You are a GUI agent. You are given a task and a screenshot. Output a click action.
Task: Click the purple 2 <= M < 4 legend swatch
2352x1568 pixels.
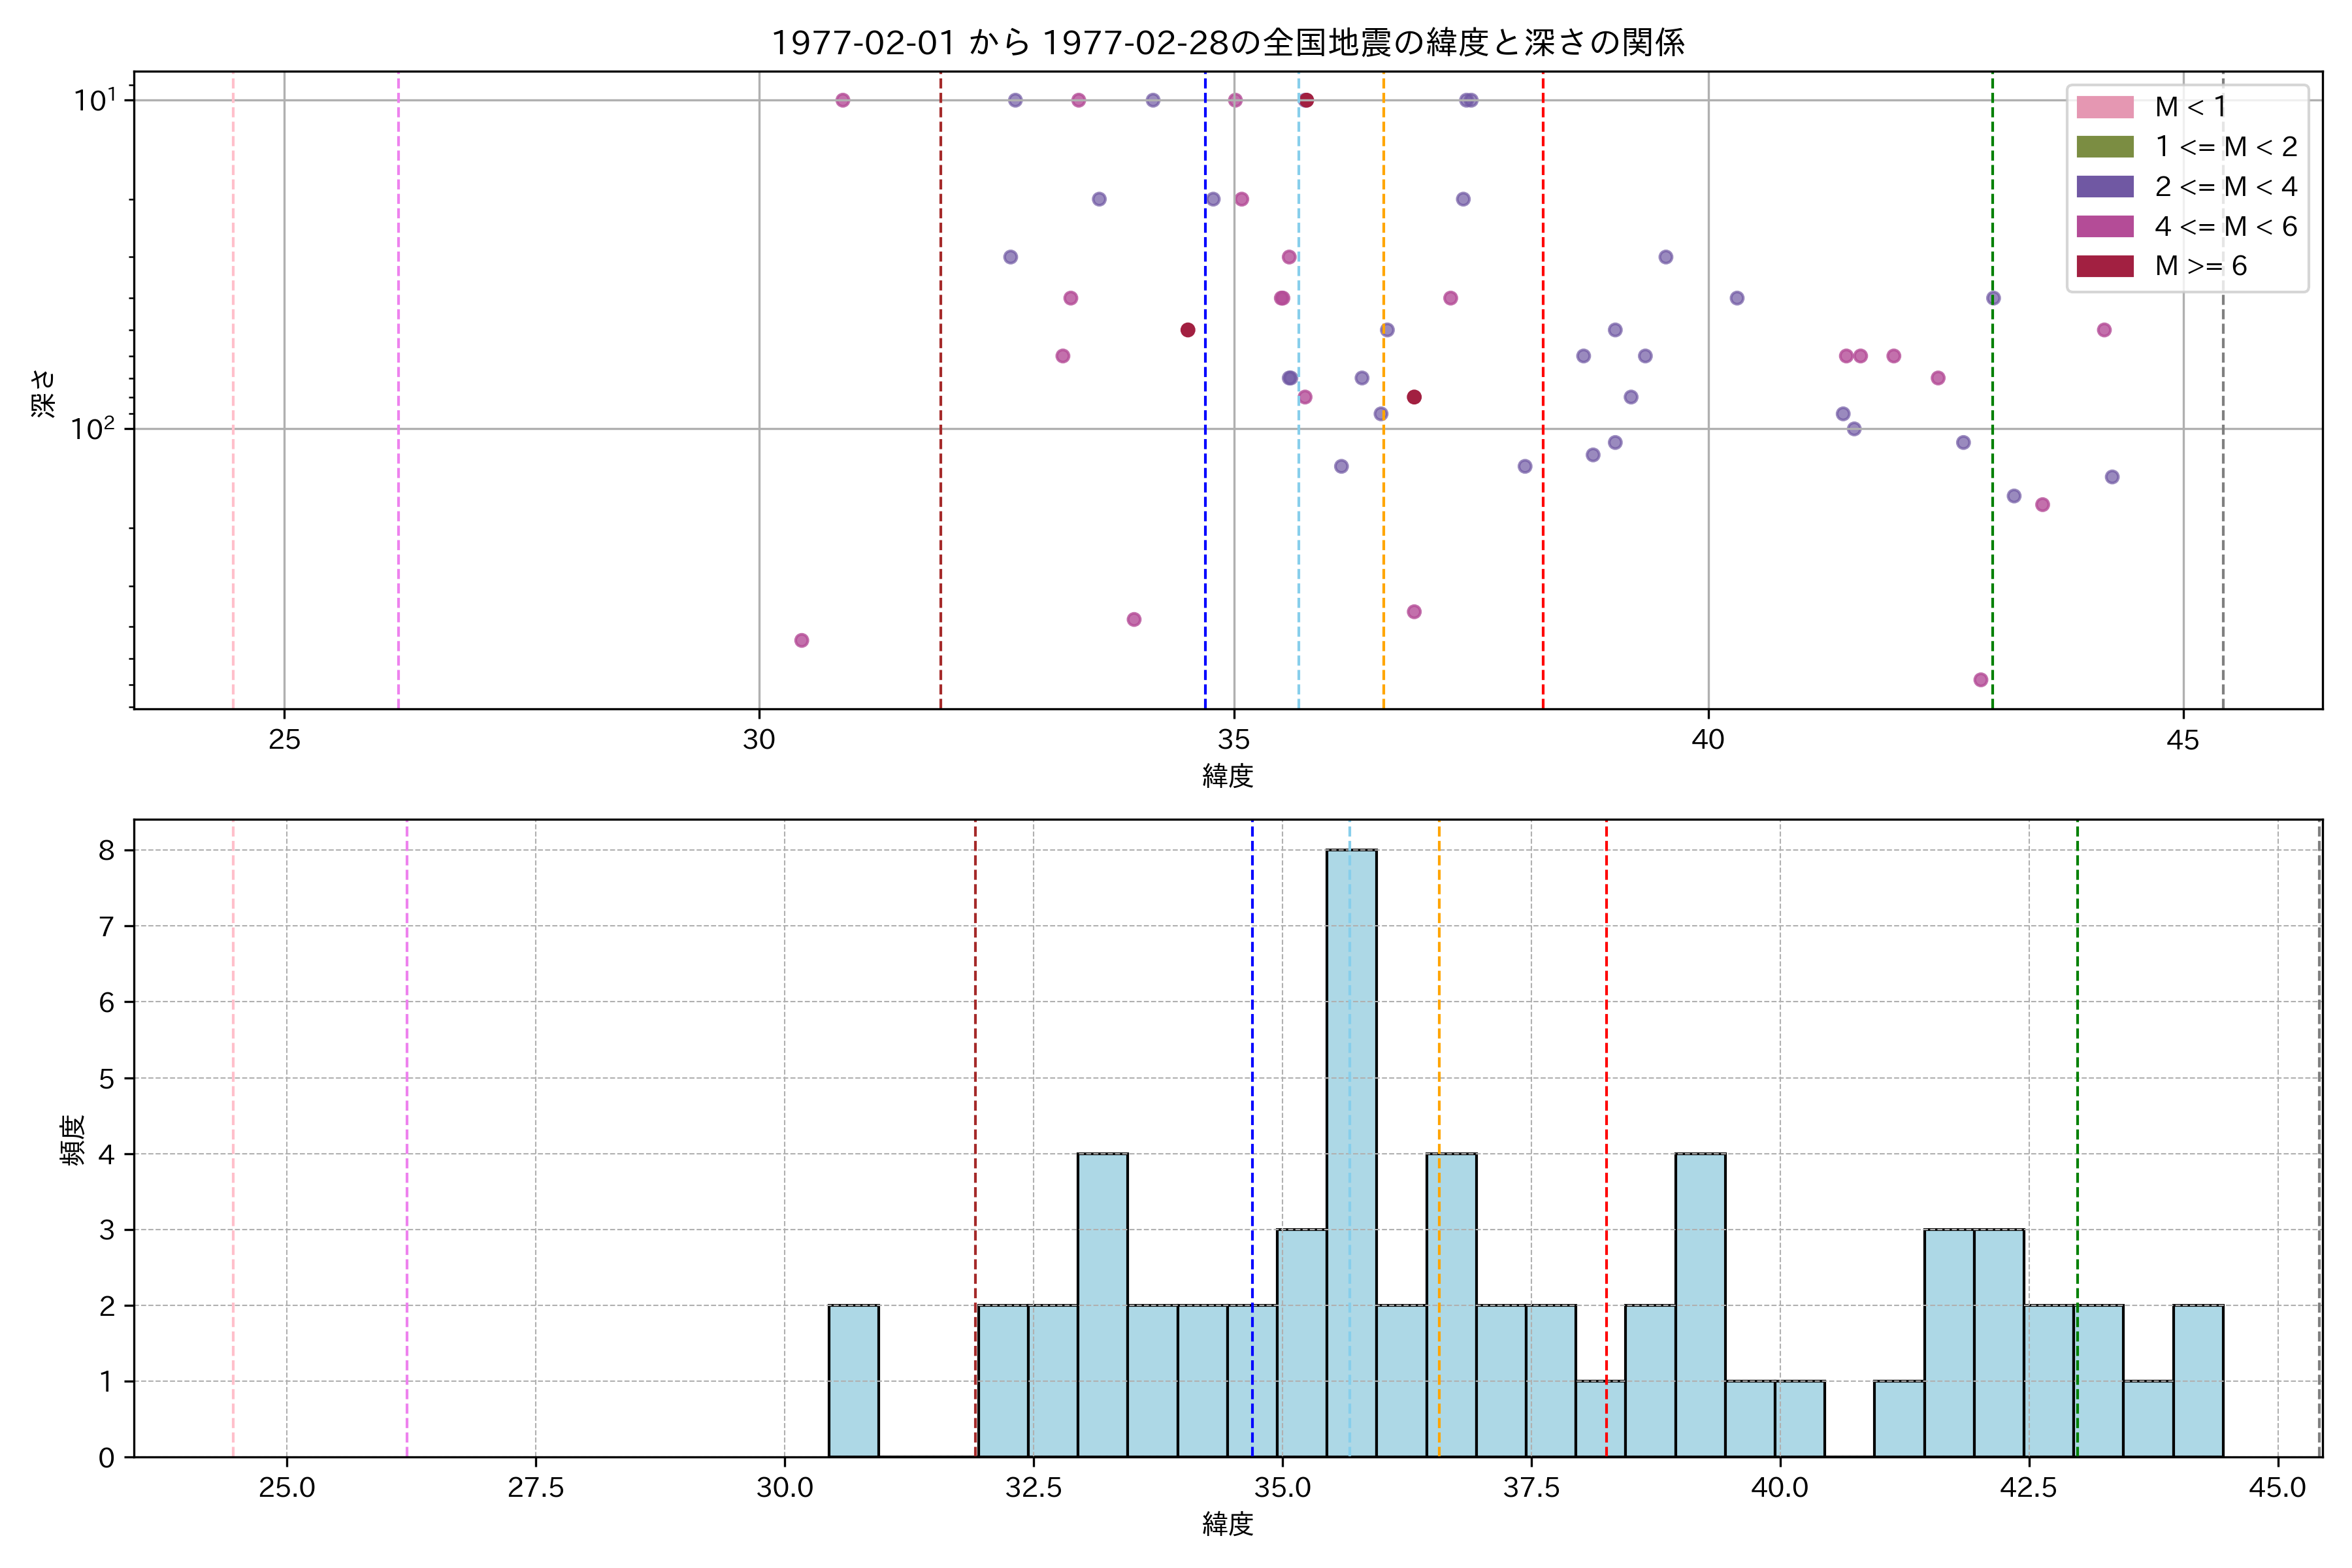pos(2105,187)
